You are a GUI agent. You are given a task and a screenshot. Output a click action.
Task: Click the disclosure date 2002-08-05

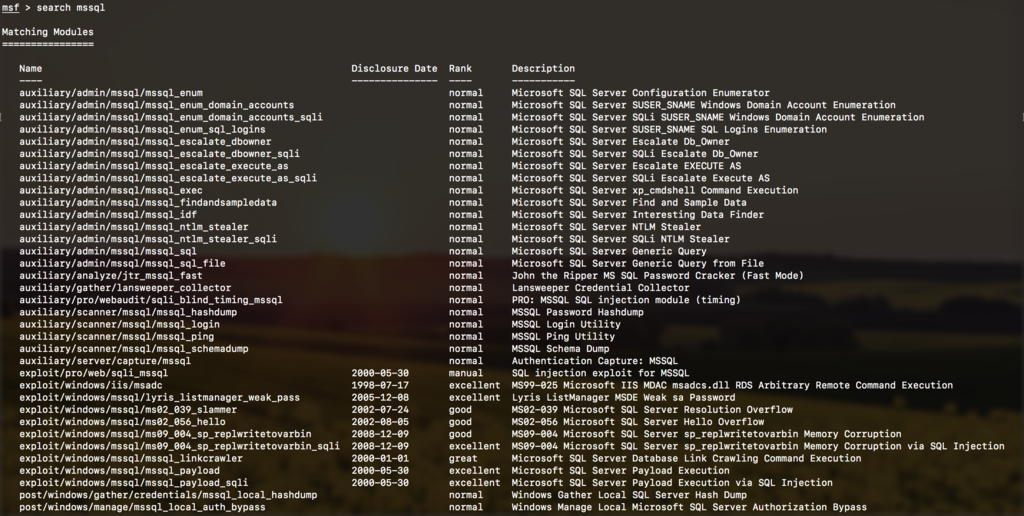click(380, 422)
